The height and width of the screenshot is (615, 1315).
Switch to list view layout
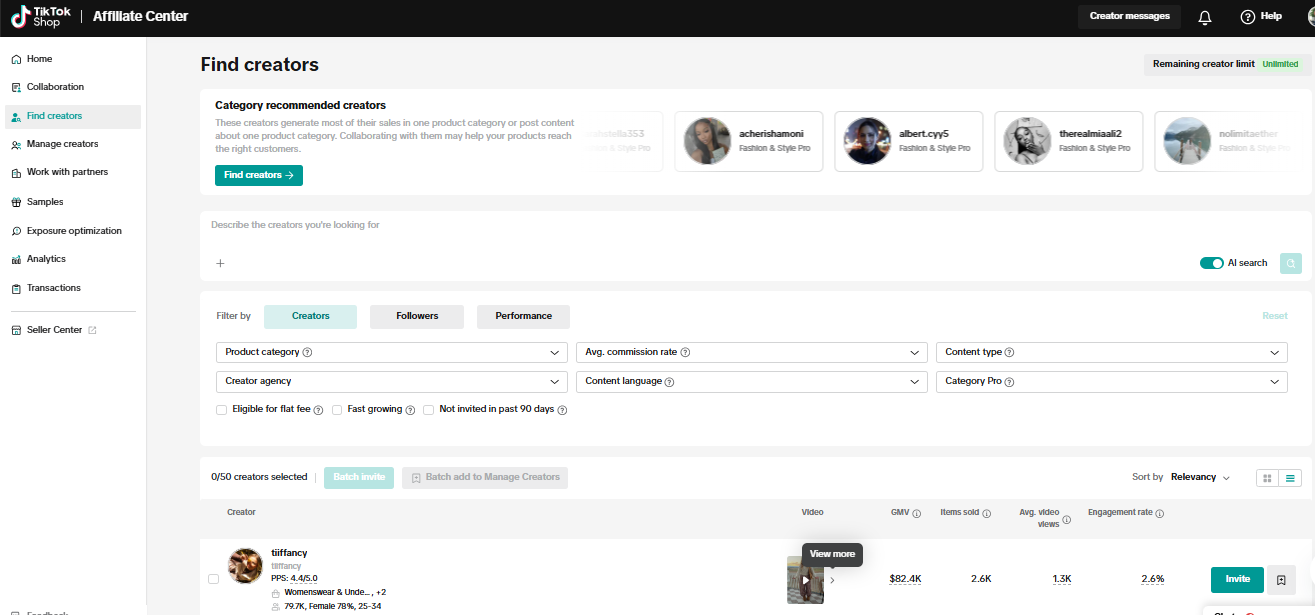pyautogui.click(x=1291, y=478)
